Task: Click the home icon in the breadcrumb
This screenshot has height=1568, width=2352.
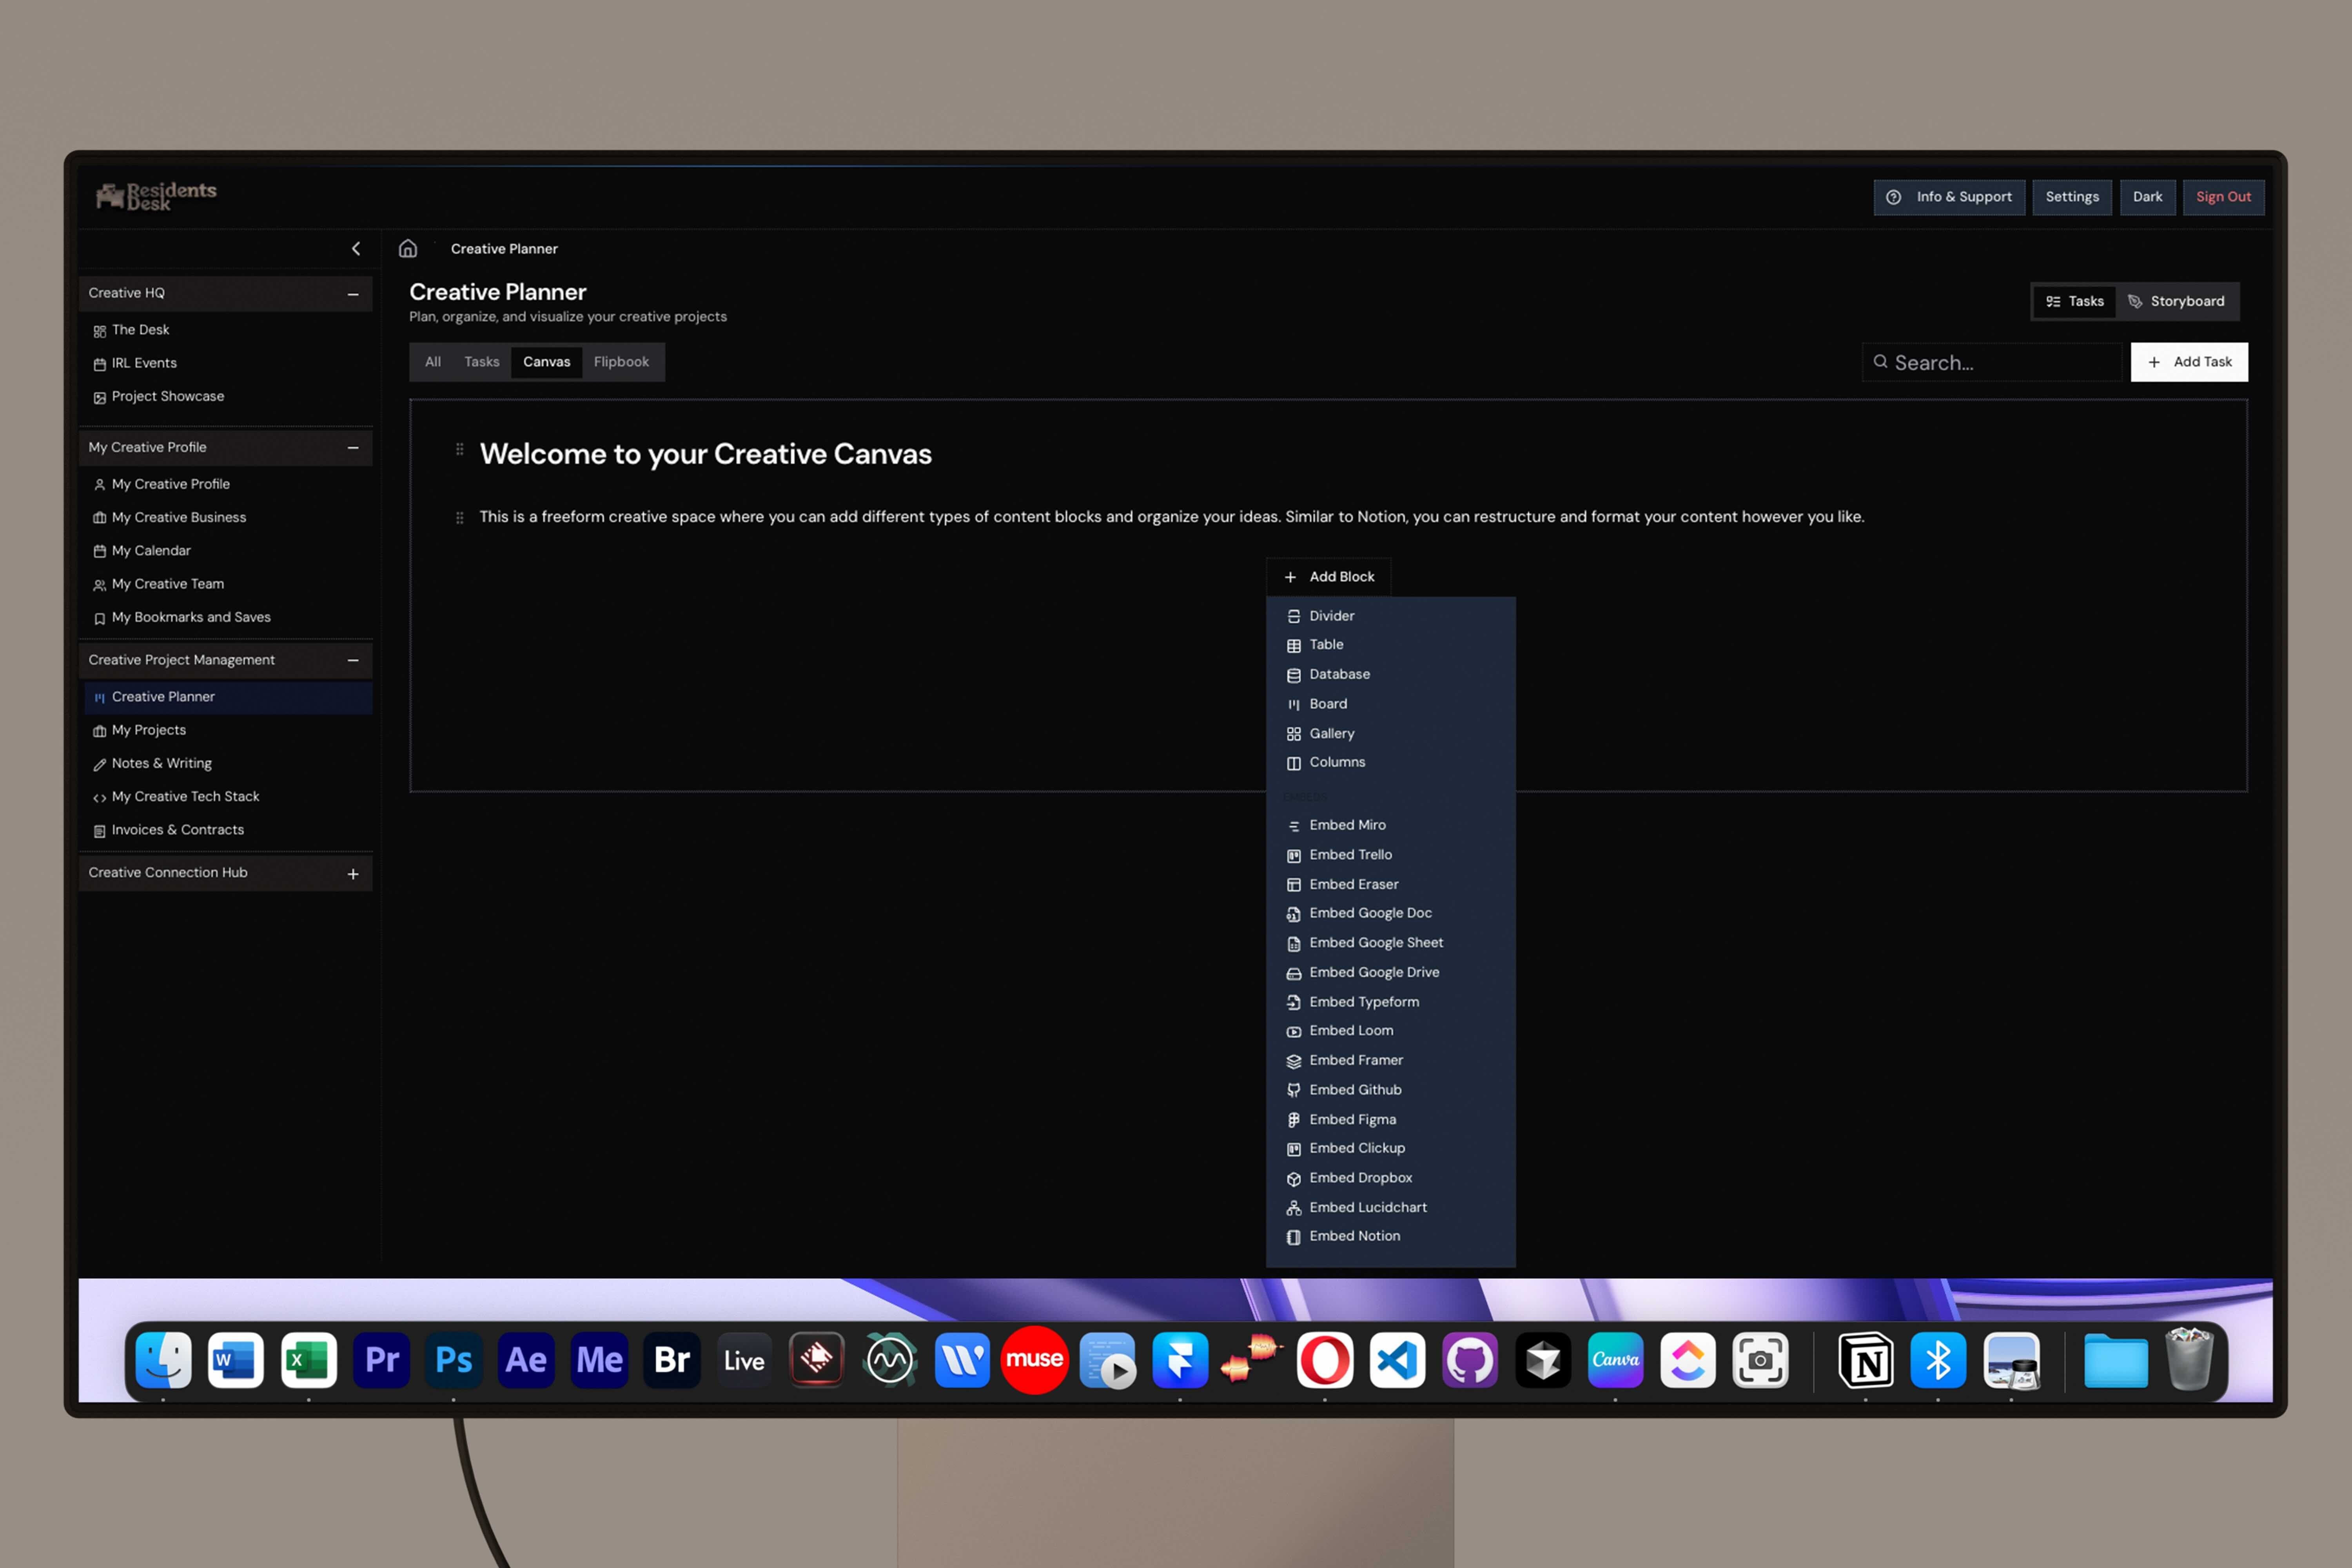Action: [408, 249]
